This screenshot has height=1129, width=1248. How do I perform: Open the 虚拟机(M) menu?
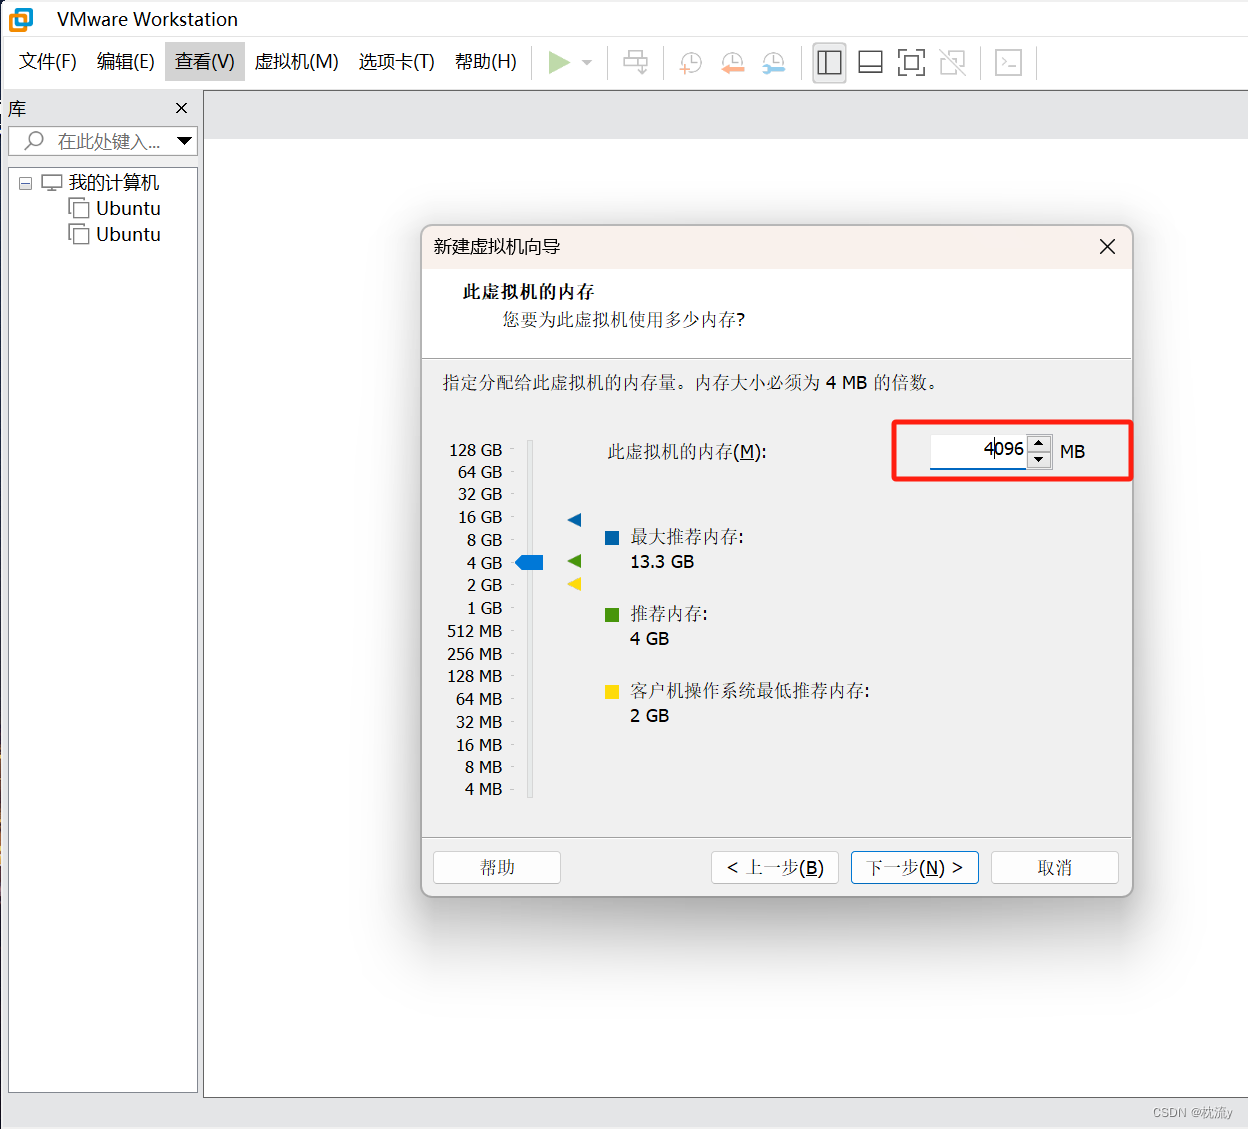(x=297, y=62)
